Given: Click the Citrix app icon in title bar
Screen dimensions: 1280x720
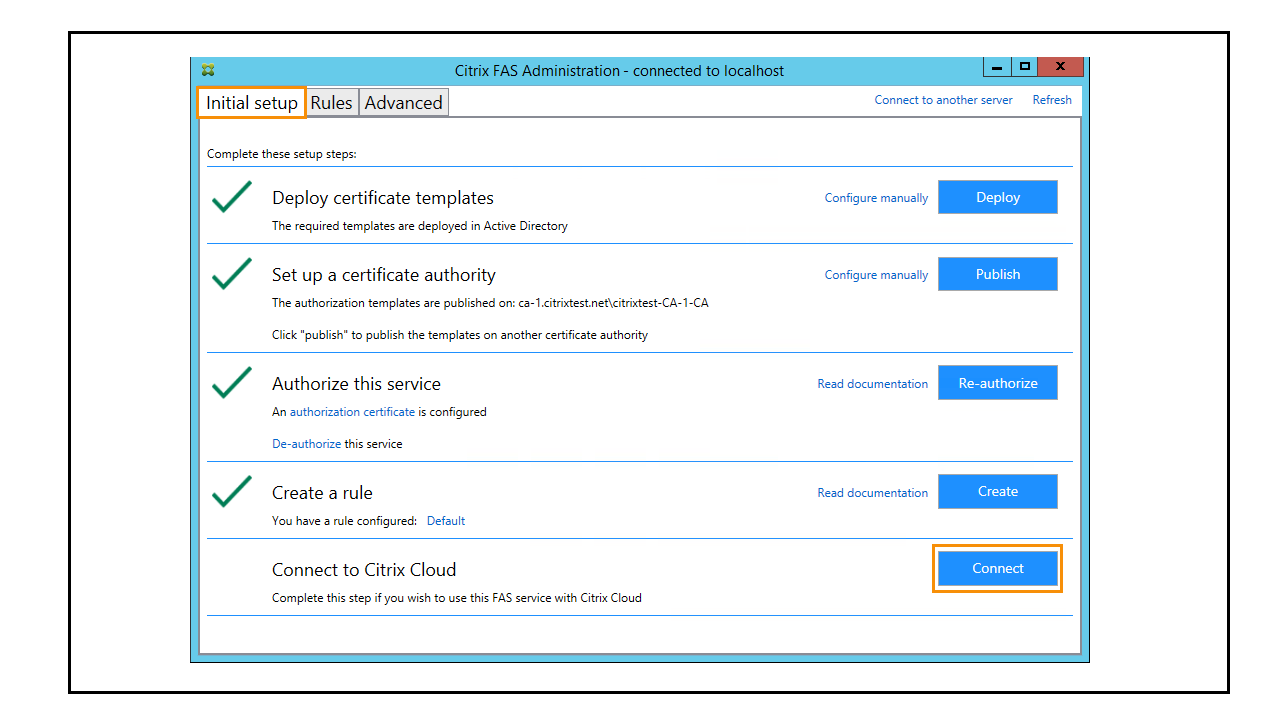Looking at the screenshot, I should tap(208, 70).
